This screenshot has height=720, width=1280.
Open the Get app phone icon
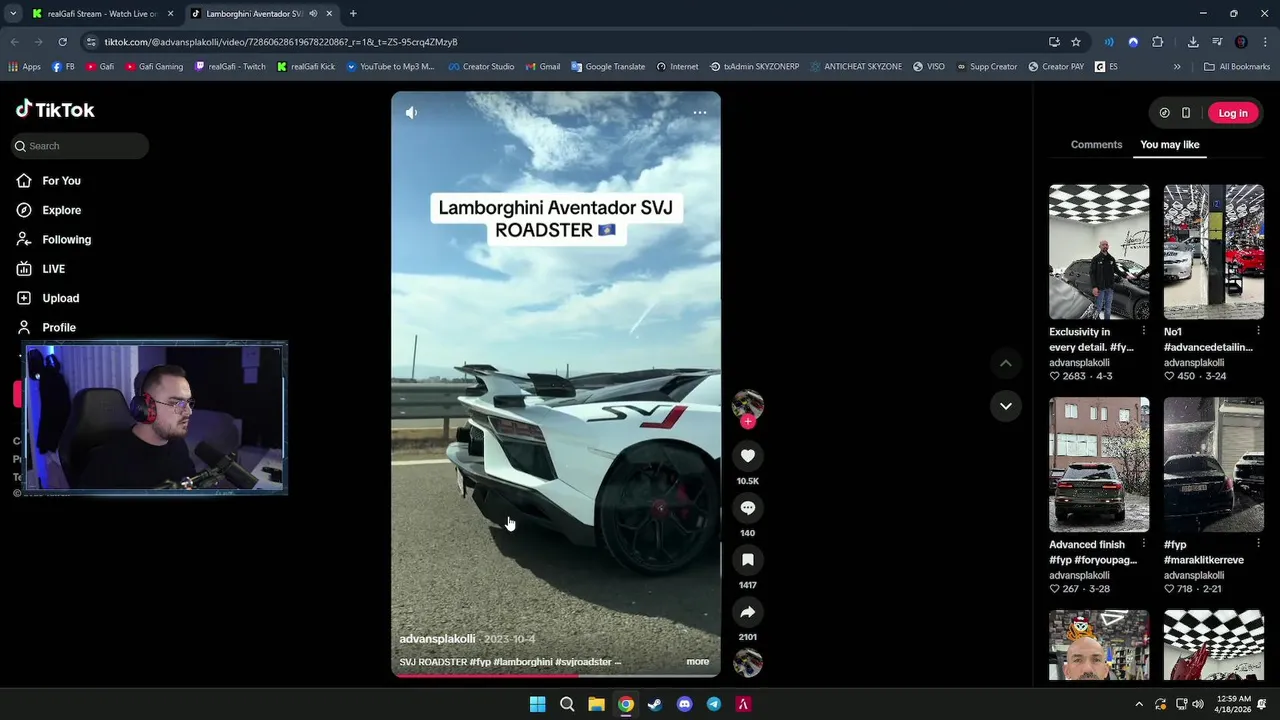point(1186,113)
